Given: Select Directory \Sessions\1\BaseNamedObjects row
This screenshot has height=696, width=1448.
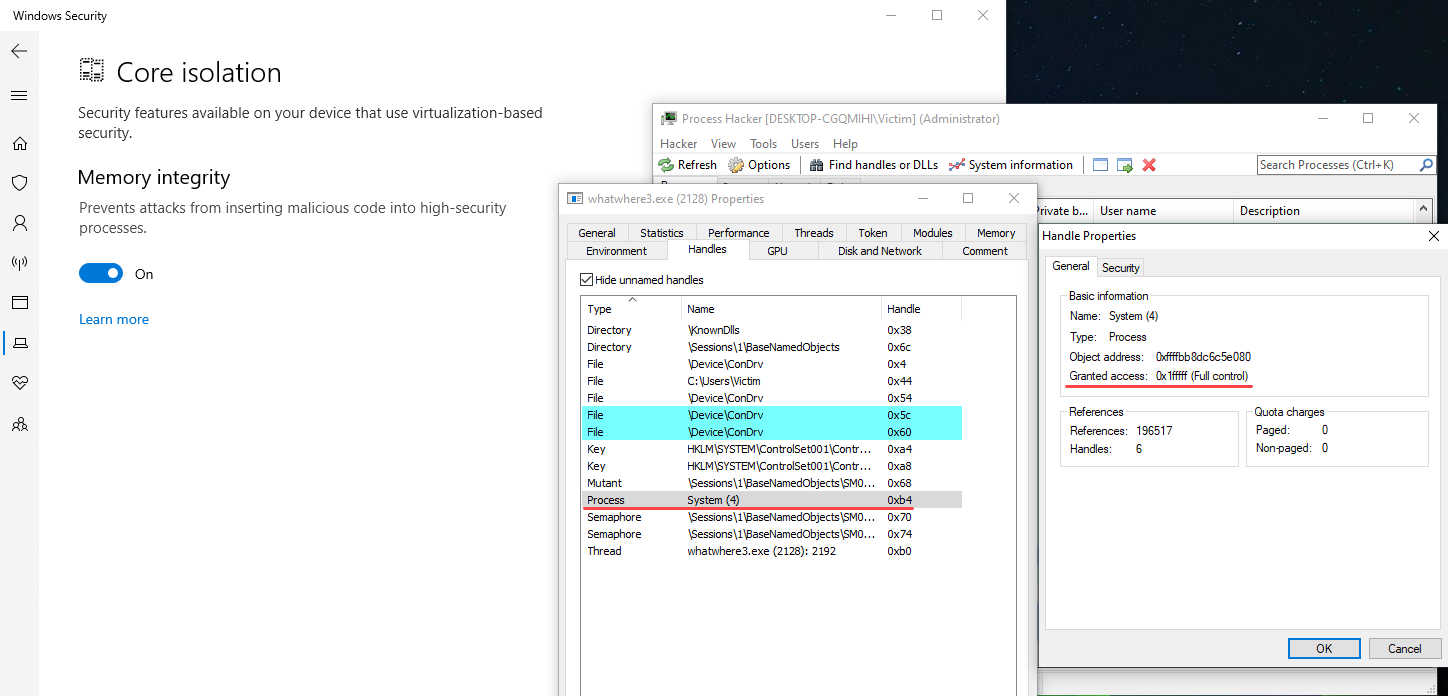Looking at the screenshot, I should (771, 347).
